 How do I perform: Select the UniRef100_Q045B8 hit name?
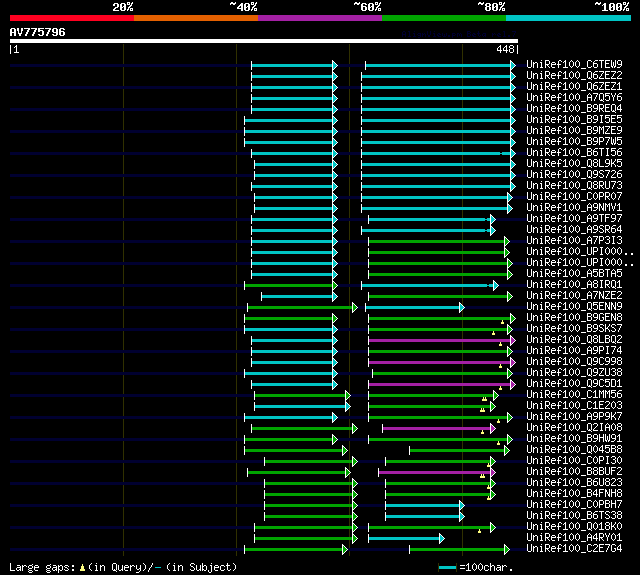point(574,450)
